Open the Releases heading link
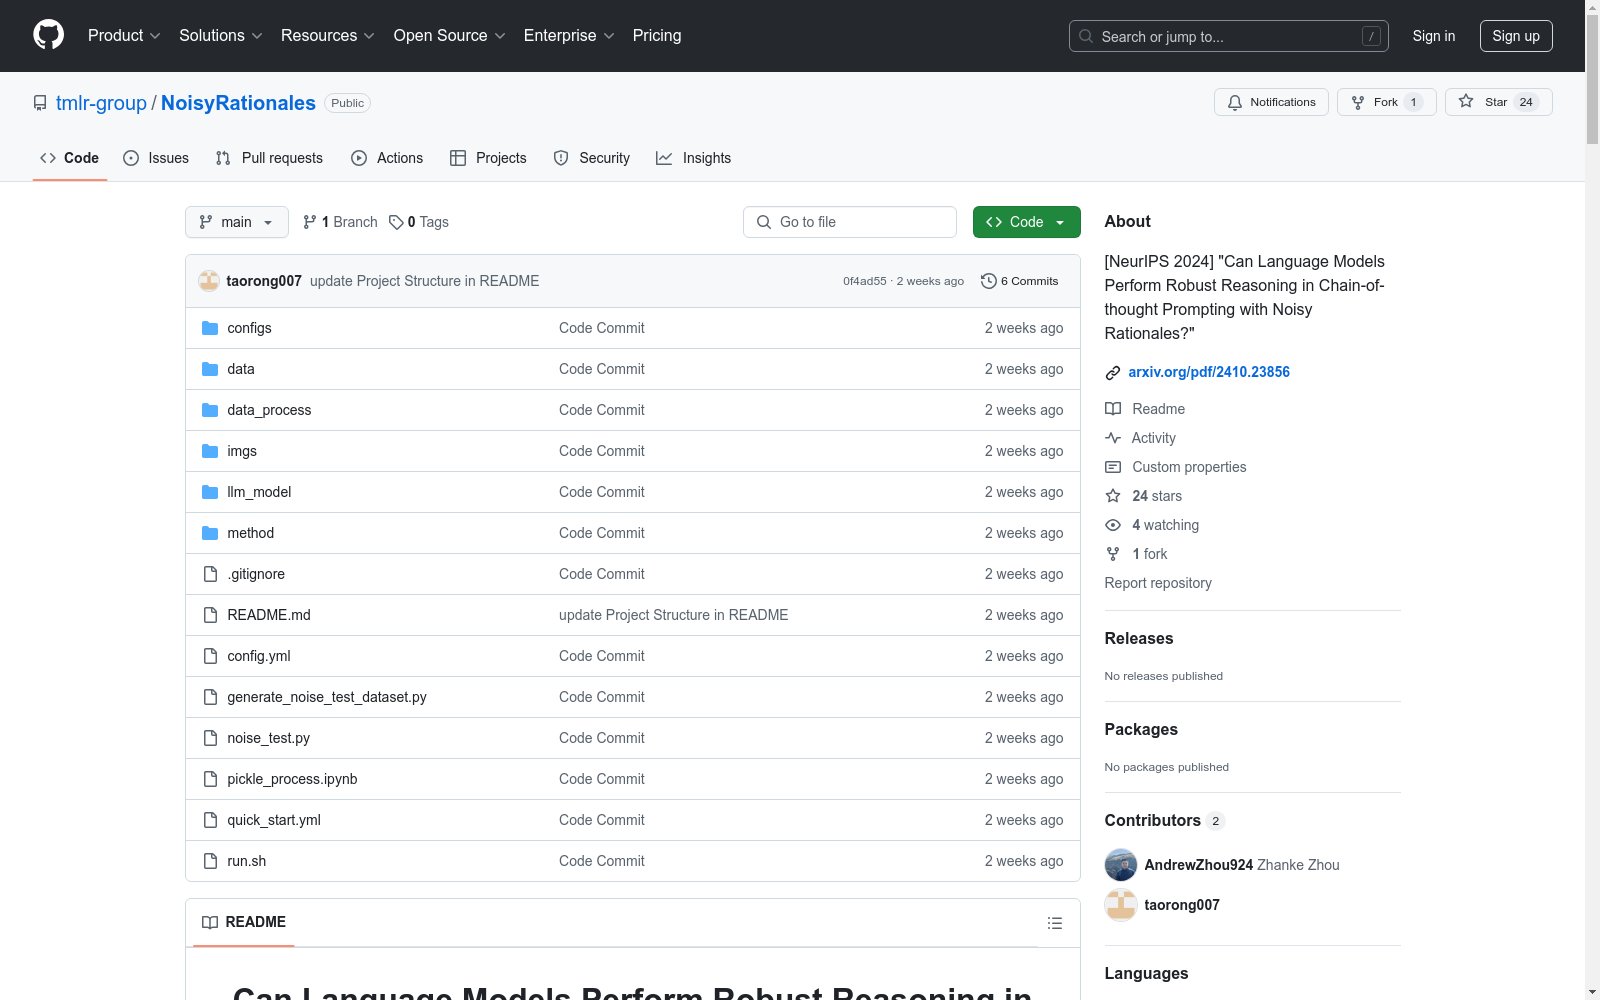 1139,638
